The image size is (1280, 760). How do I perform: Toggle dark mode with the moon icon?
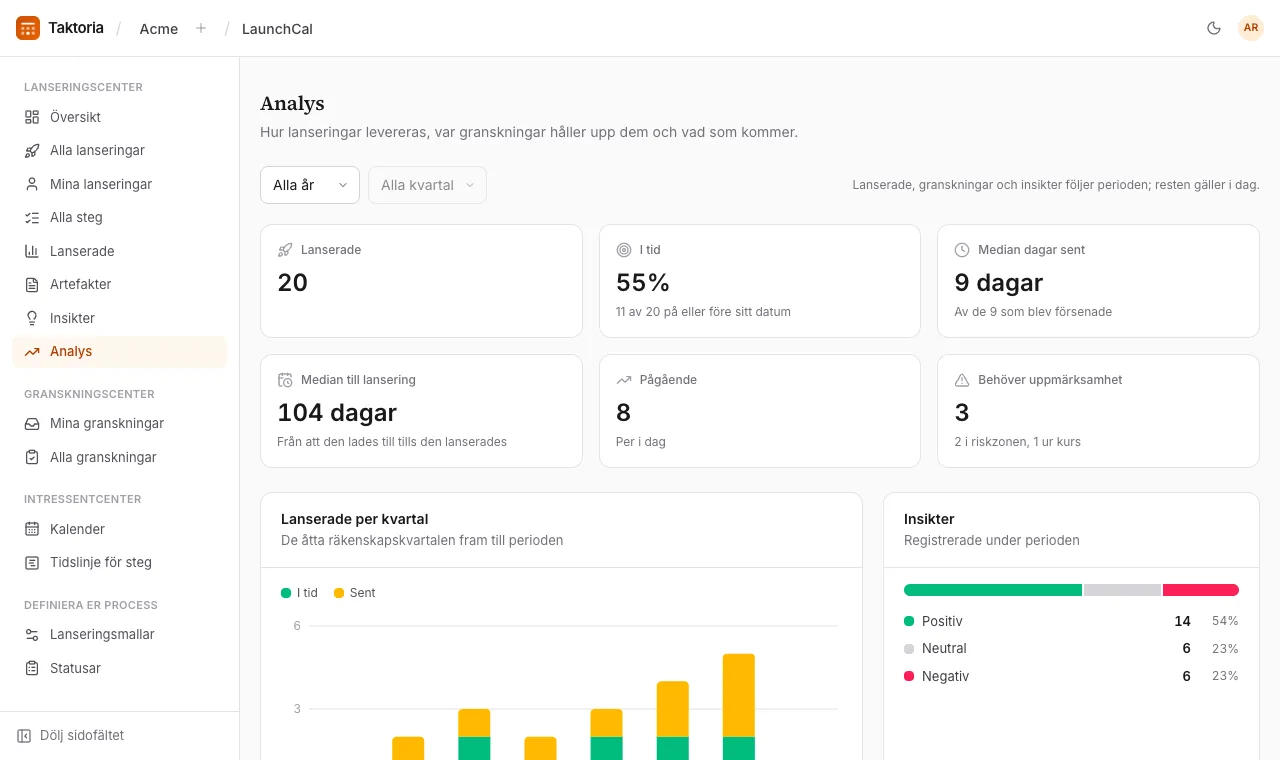[x=1214, y=28]
